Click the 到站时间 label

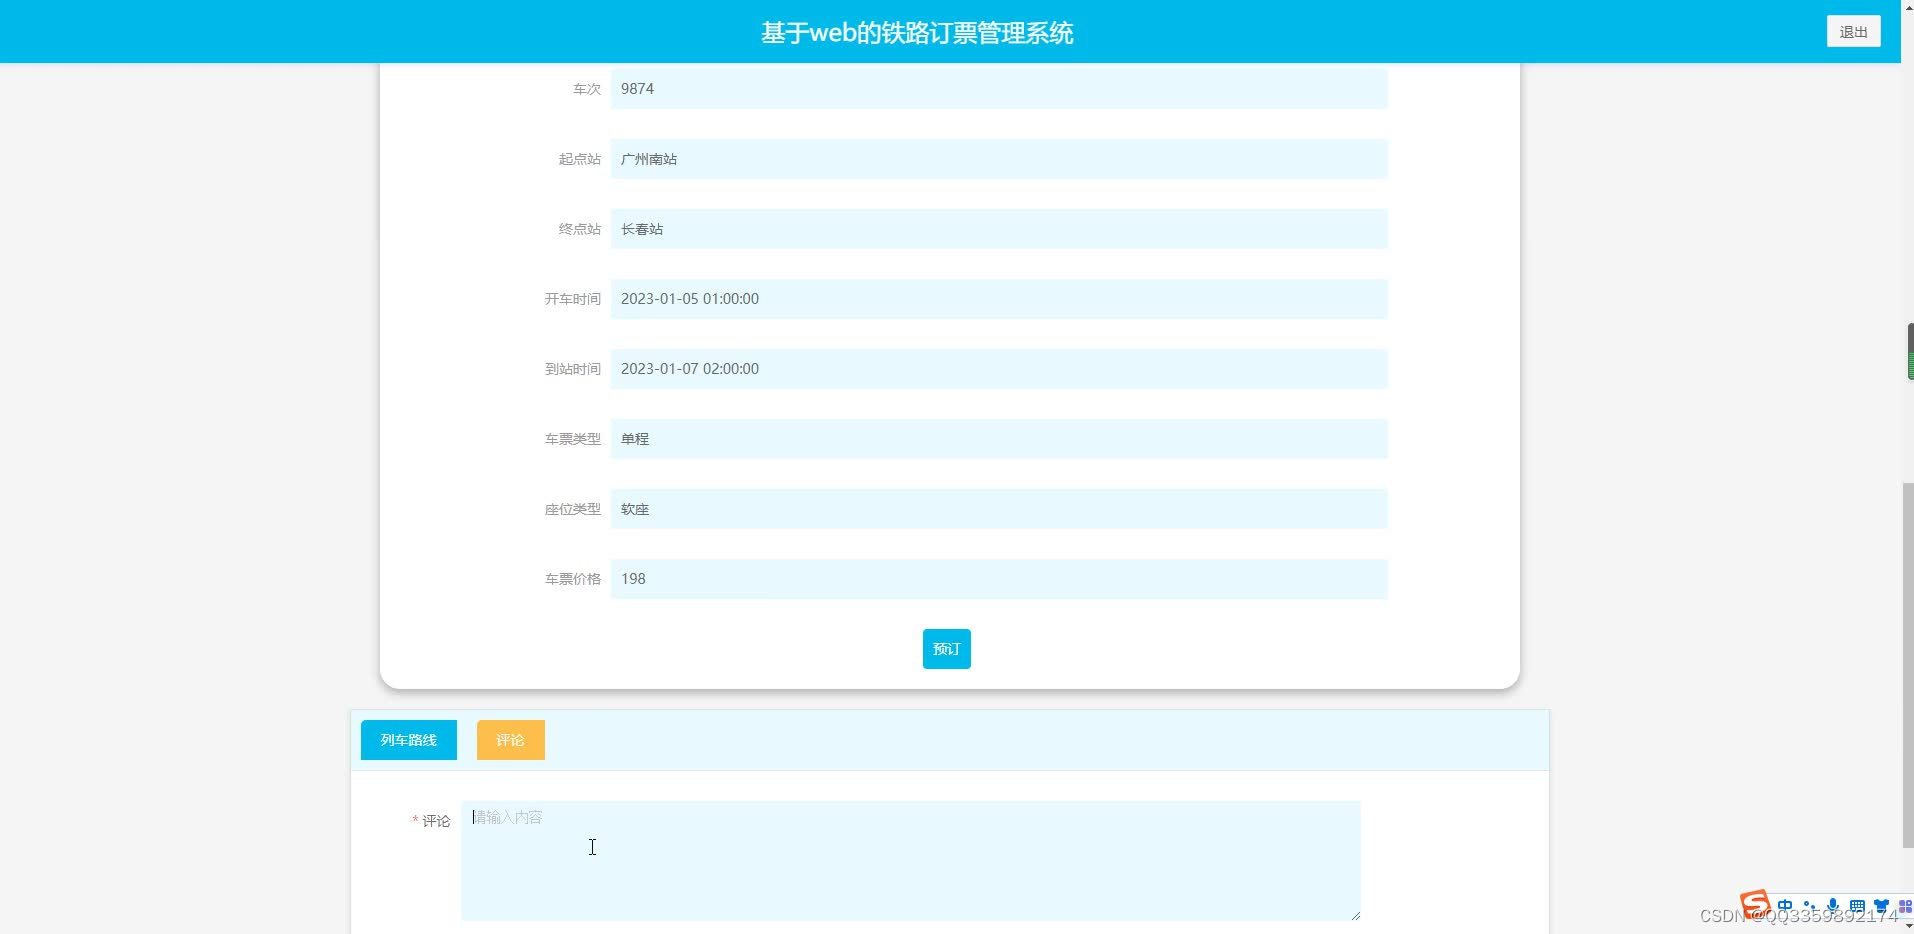(x=572, y=369)
